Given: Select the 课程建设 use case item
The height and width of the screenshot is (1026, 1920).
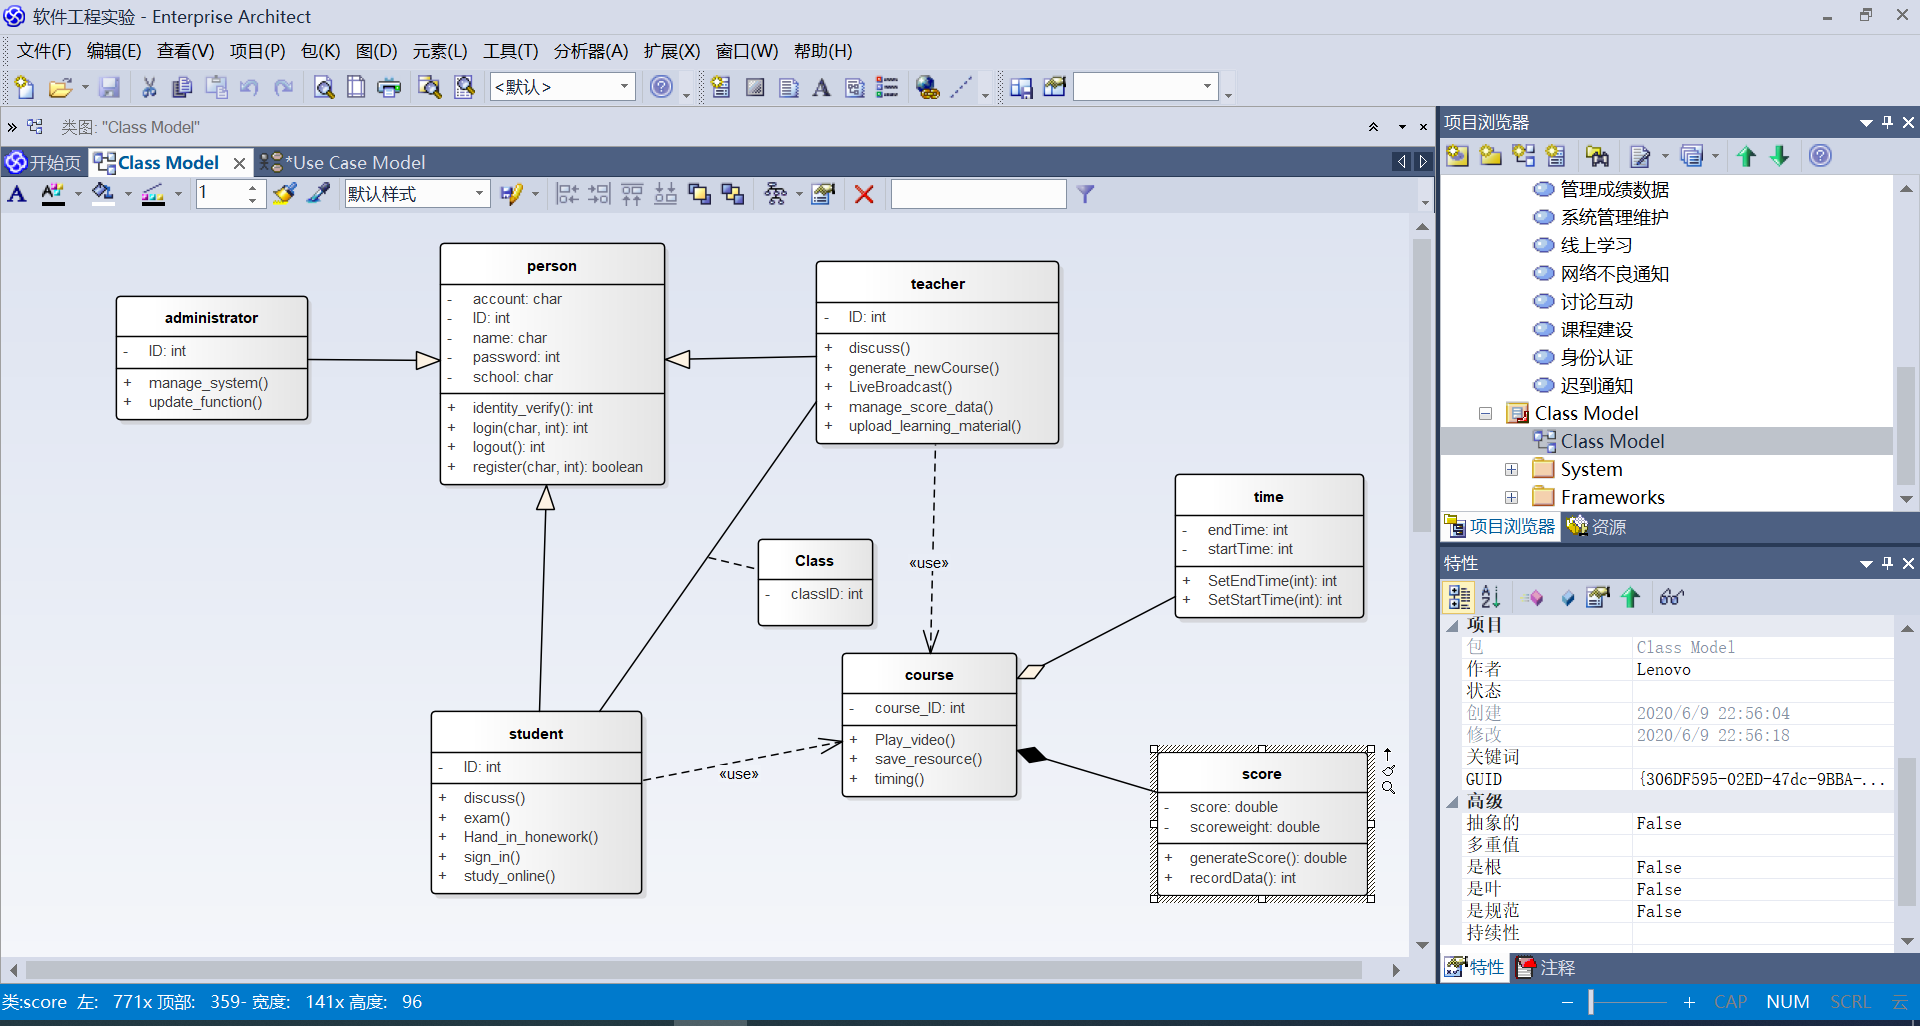Looking at the screenshot, I should [x=1596, y=330].
